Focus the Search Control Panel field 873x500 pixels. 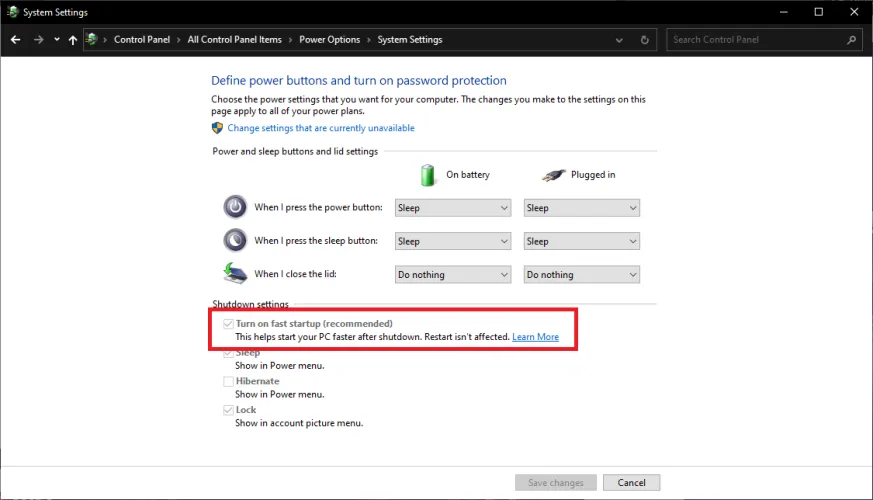pyautogui.click(x=755, y=40)
